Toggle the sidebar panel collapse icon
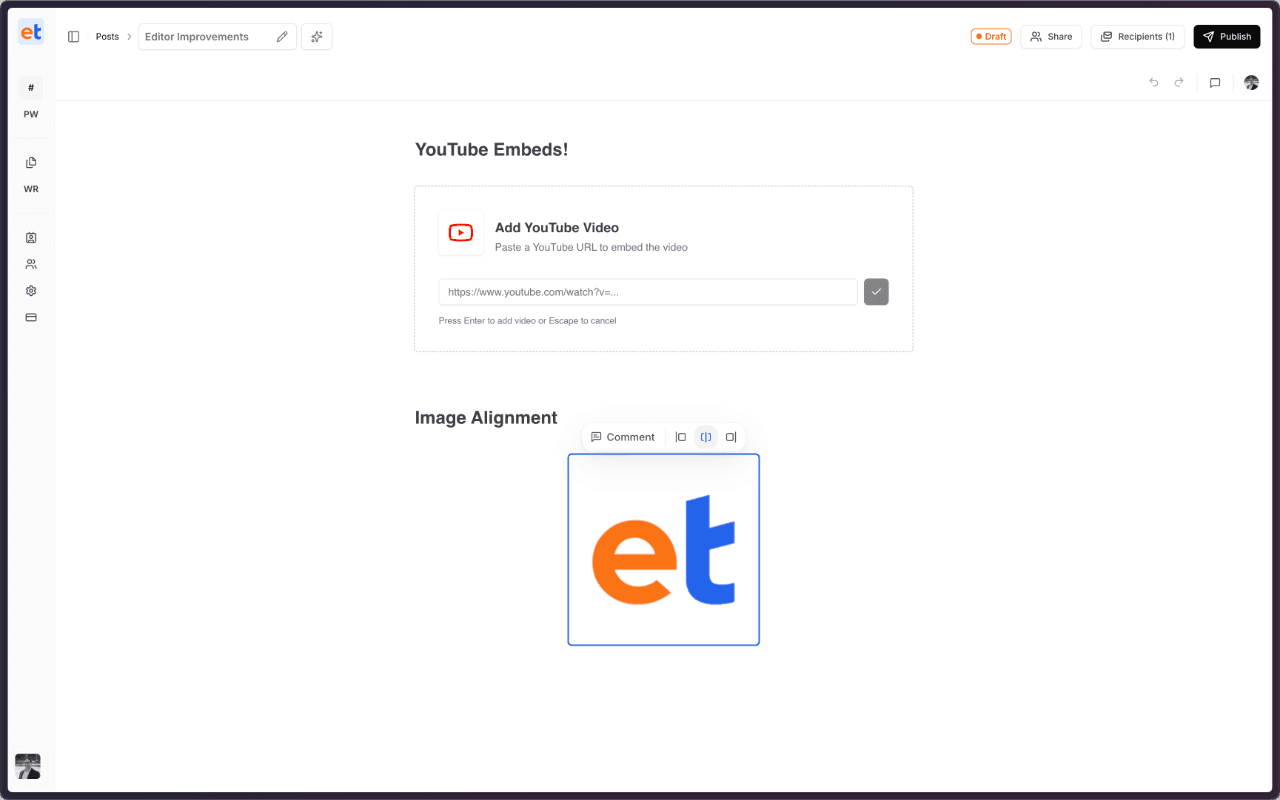 click(73, 36)
